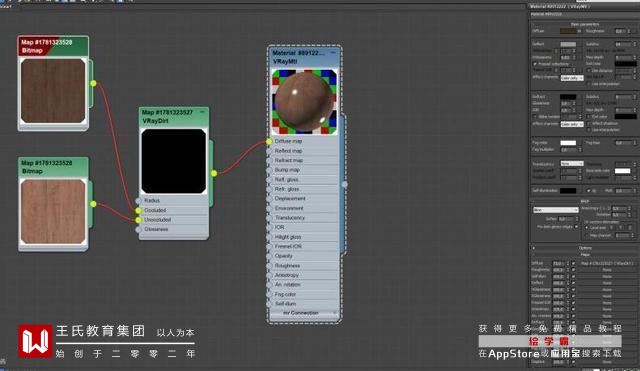
Task: Click the Occluded input socket on VRayDirt
Action: [x=138, y=210]
